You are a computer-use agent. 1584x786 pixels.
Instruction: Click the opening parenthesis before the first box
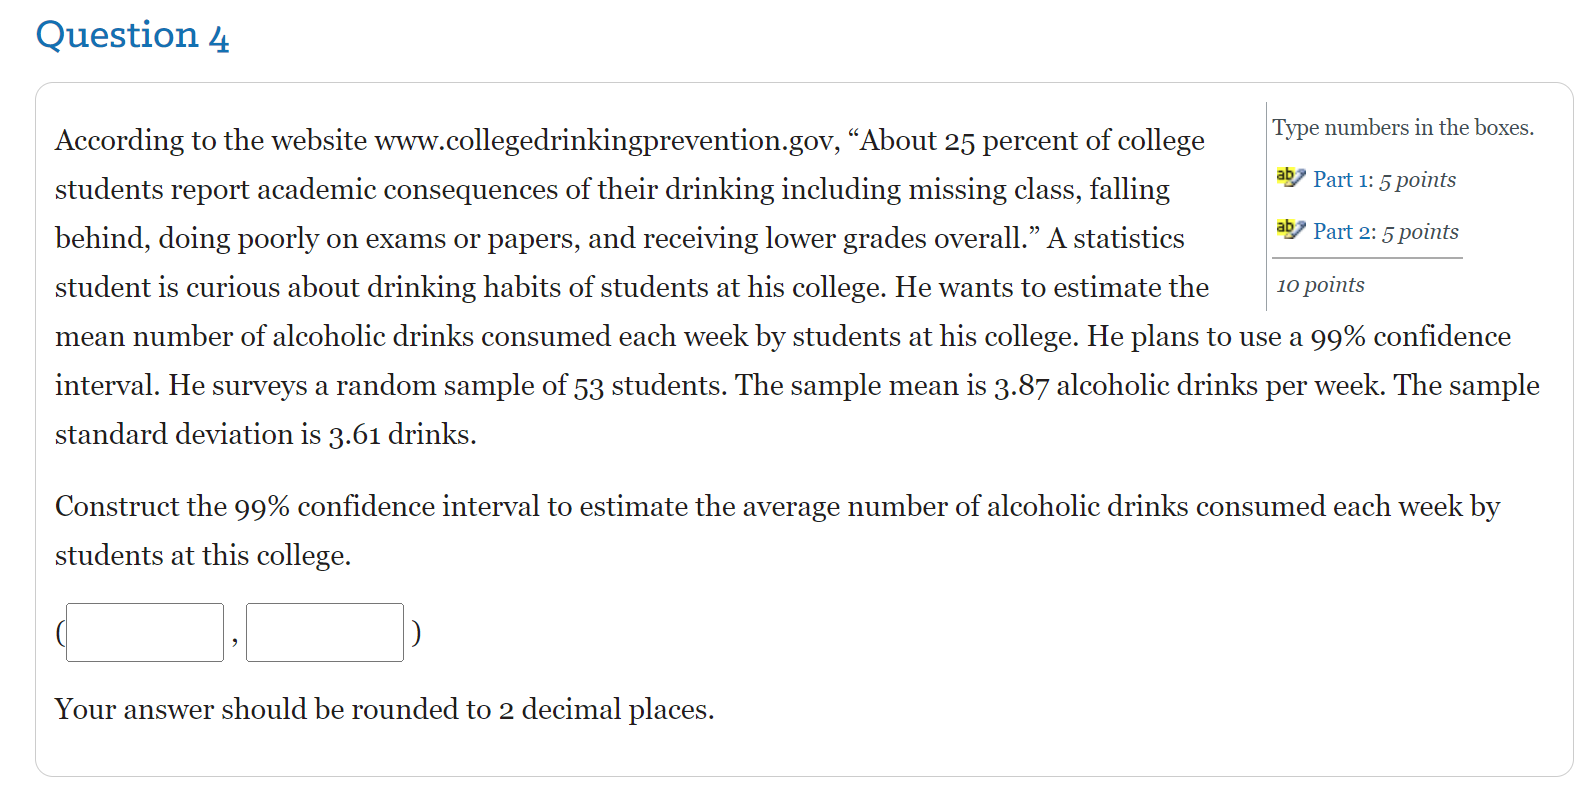tap(60, 632)
